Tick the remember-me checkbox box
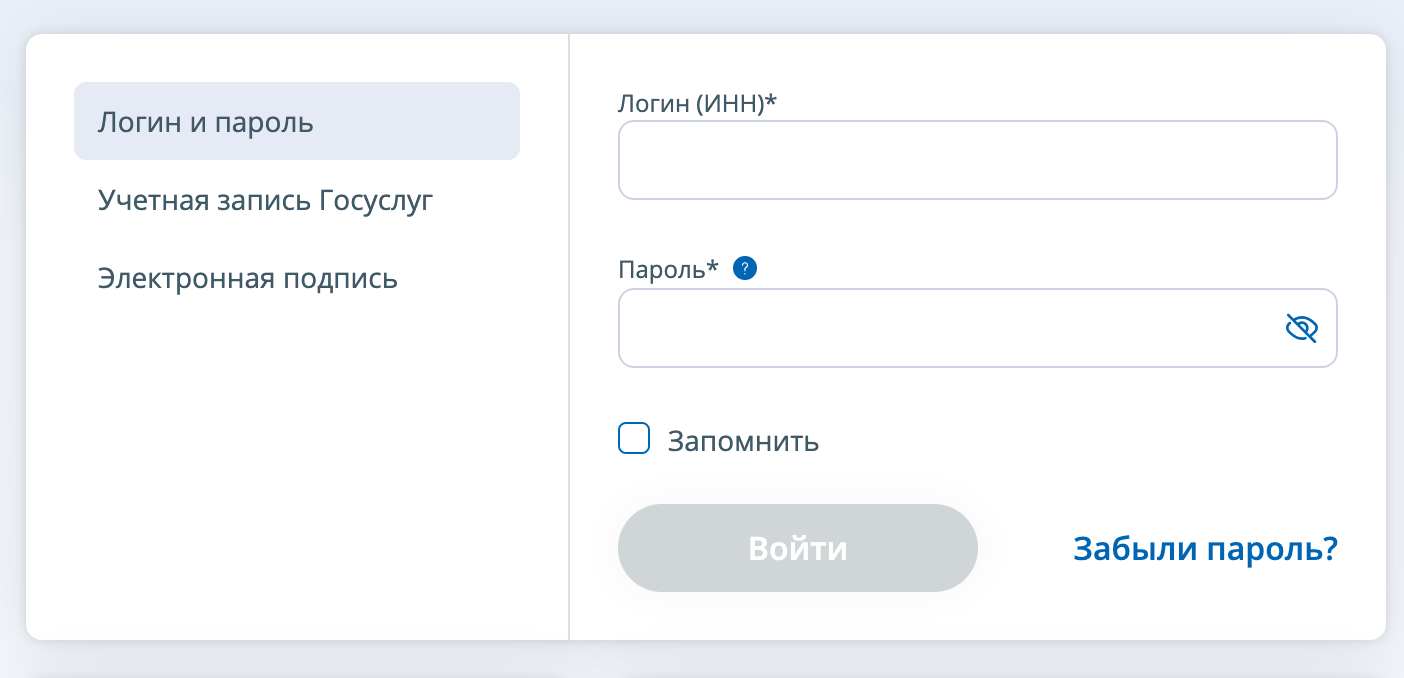1404x678 pixels. click(x=634, y=439)
